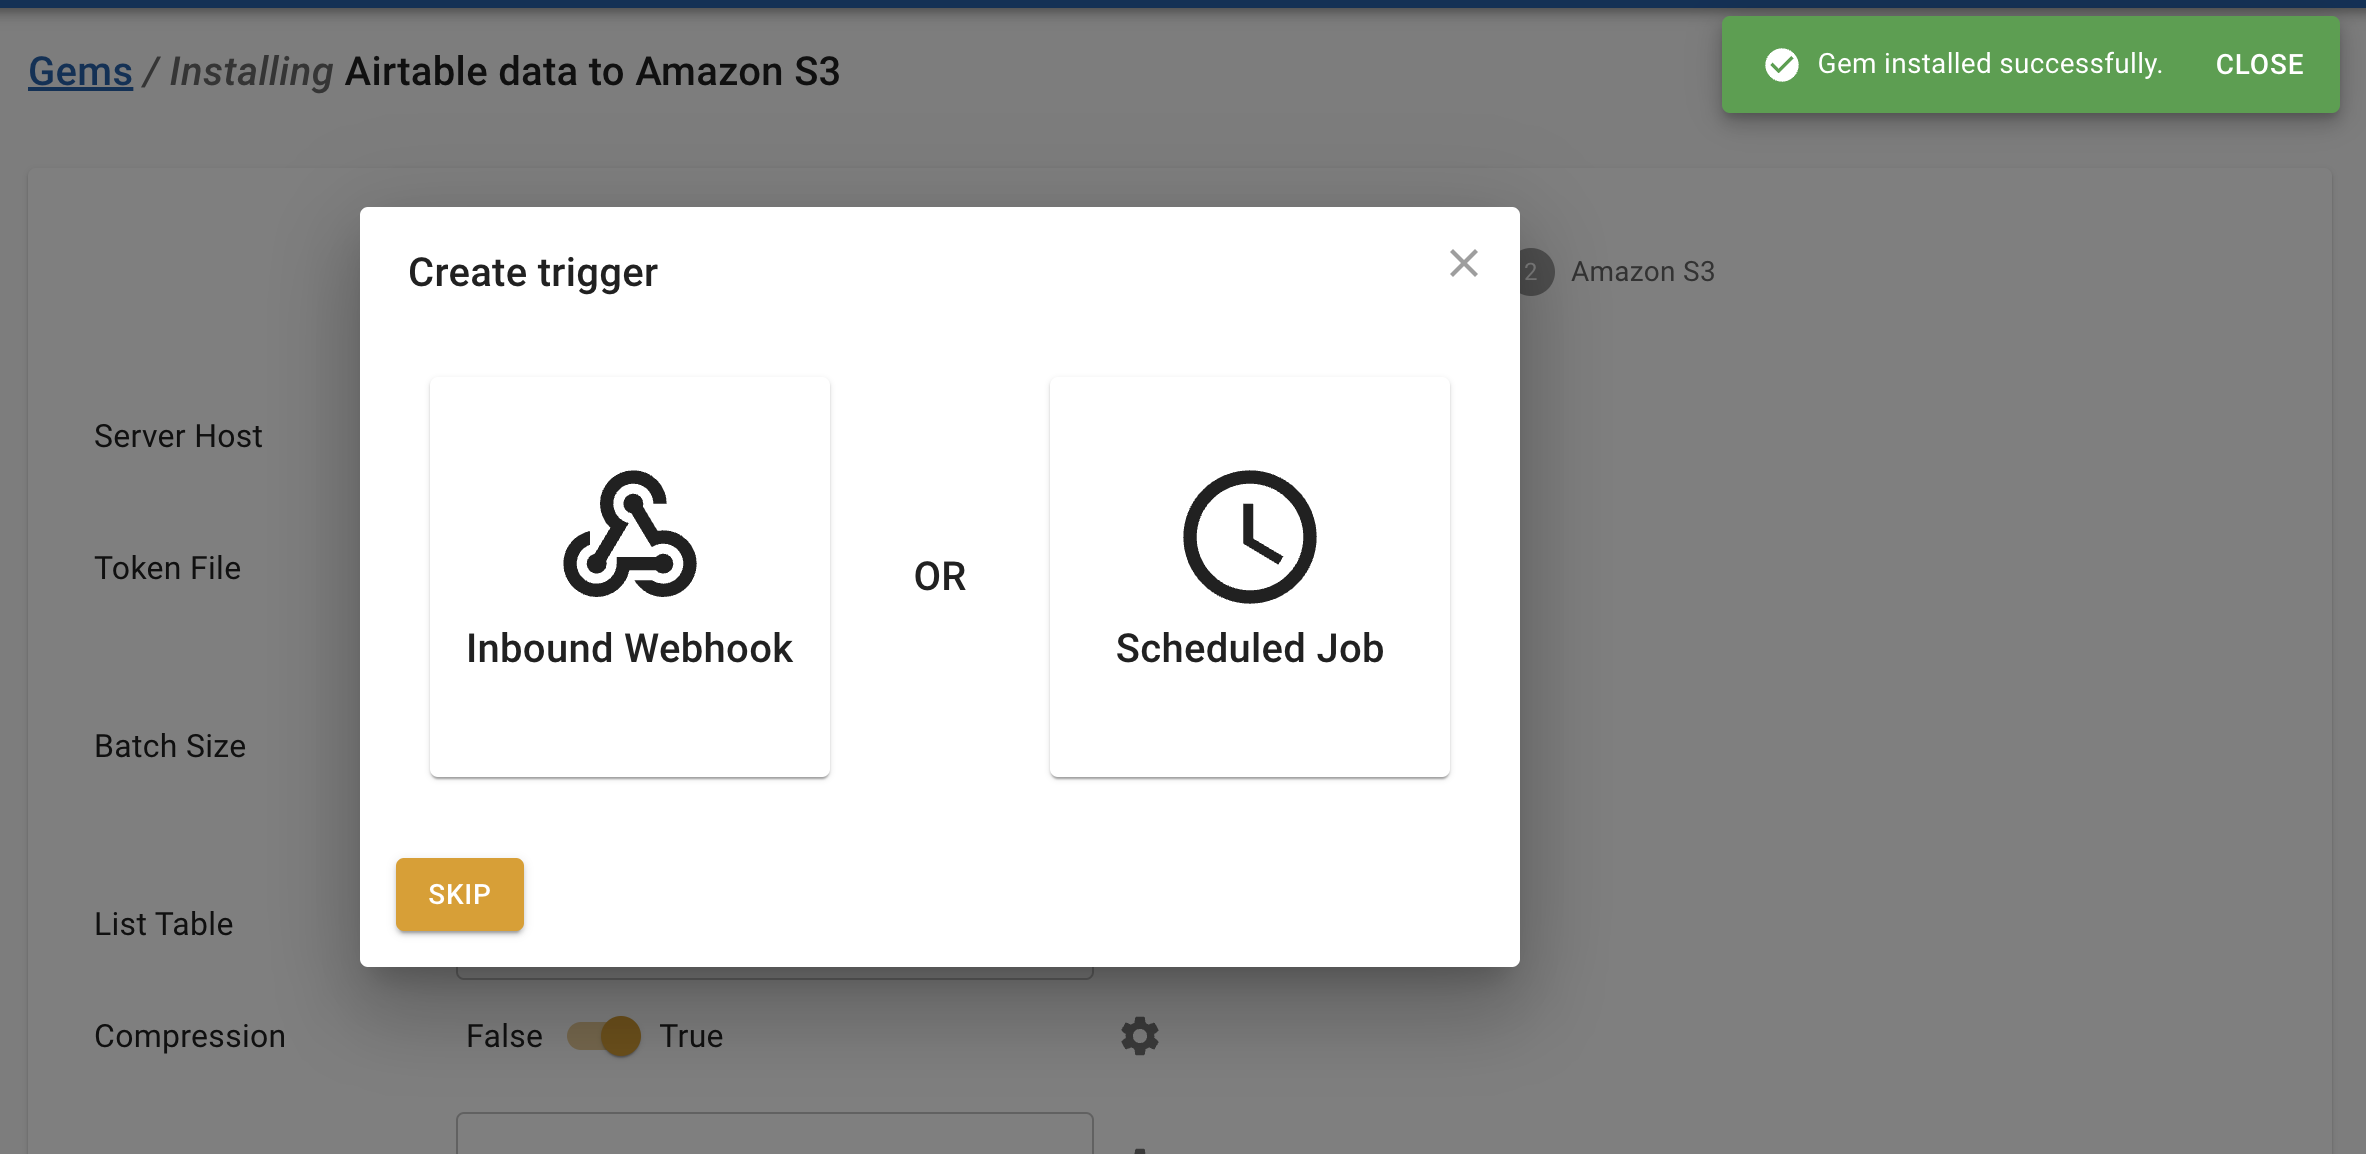
Task: Click the List Table field label
Action: (163, 924)
